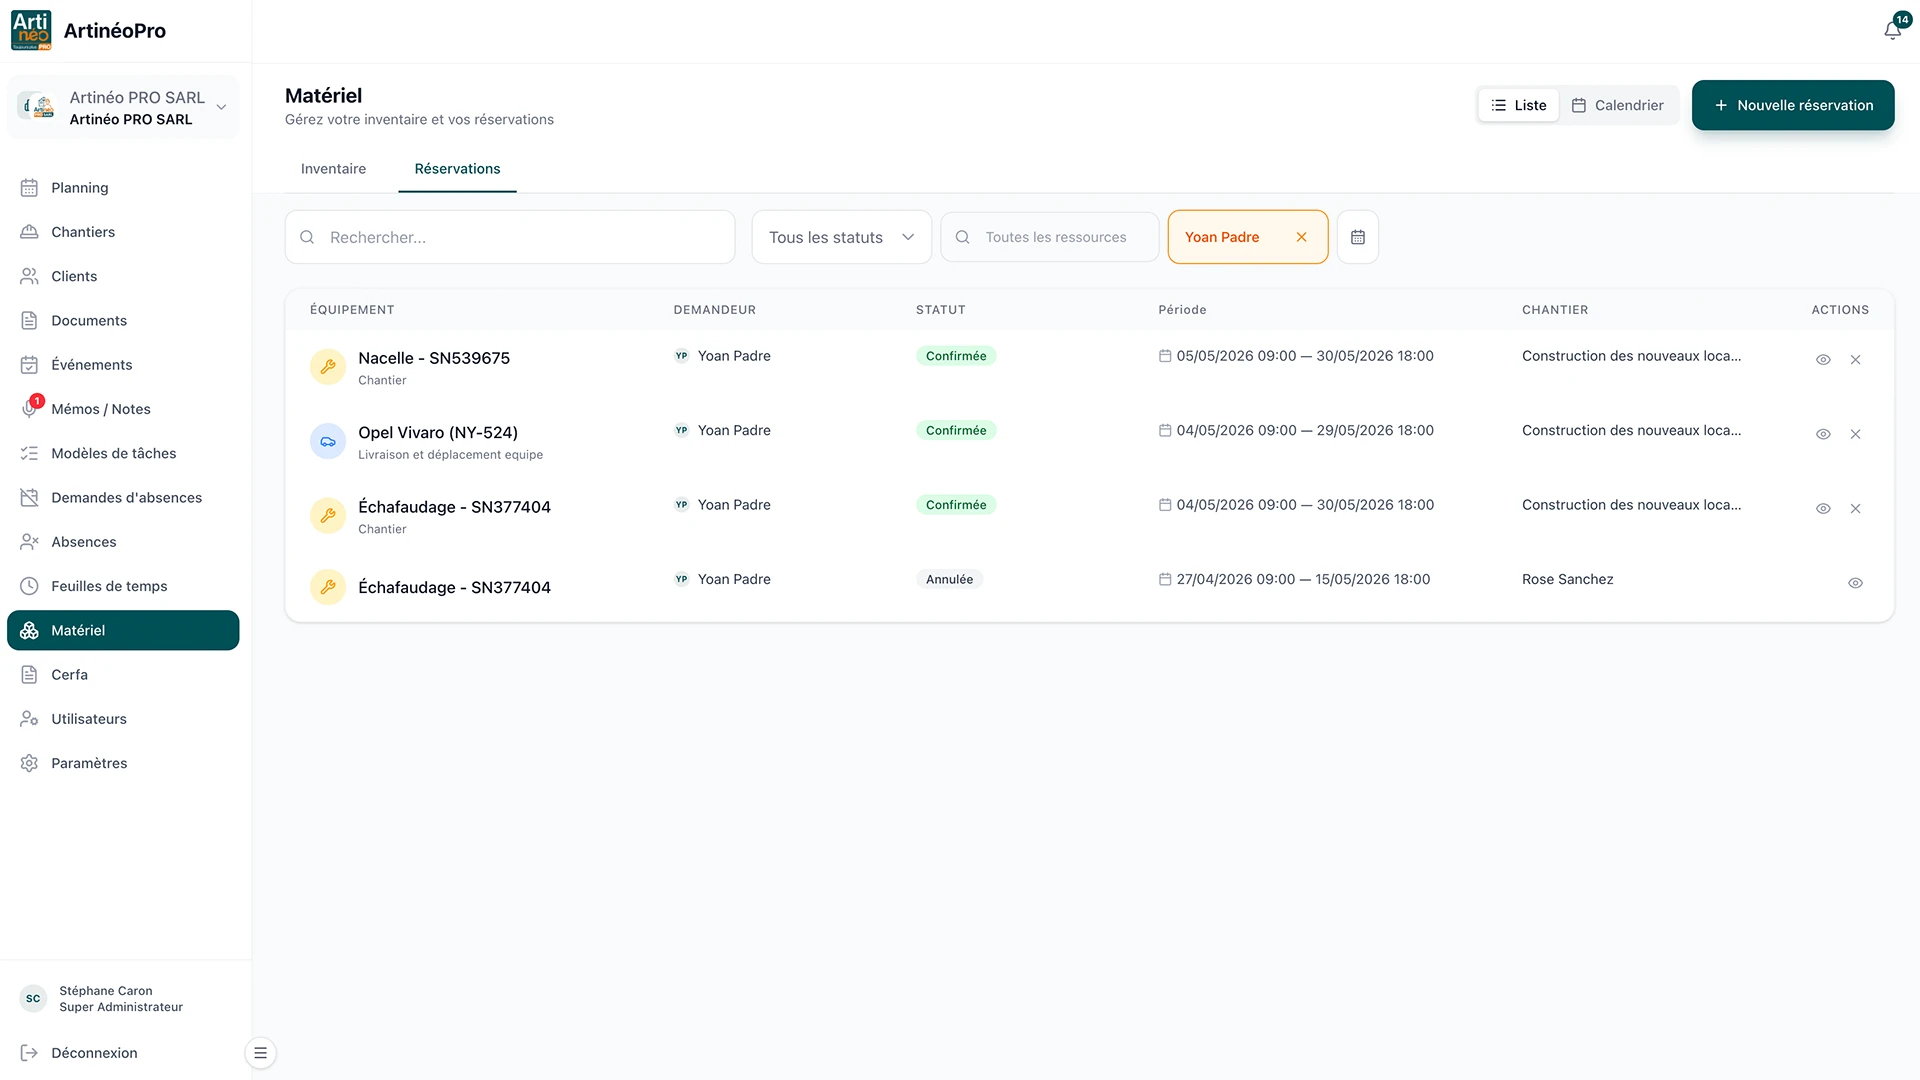The width and height of the screenshot is (1920, 1080).
Task: Click the STATUT column header
Action: click(x=940, y=310)
